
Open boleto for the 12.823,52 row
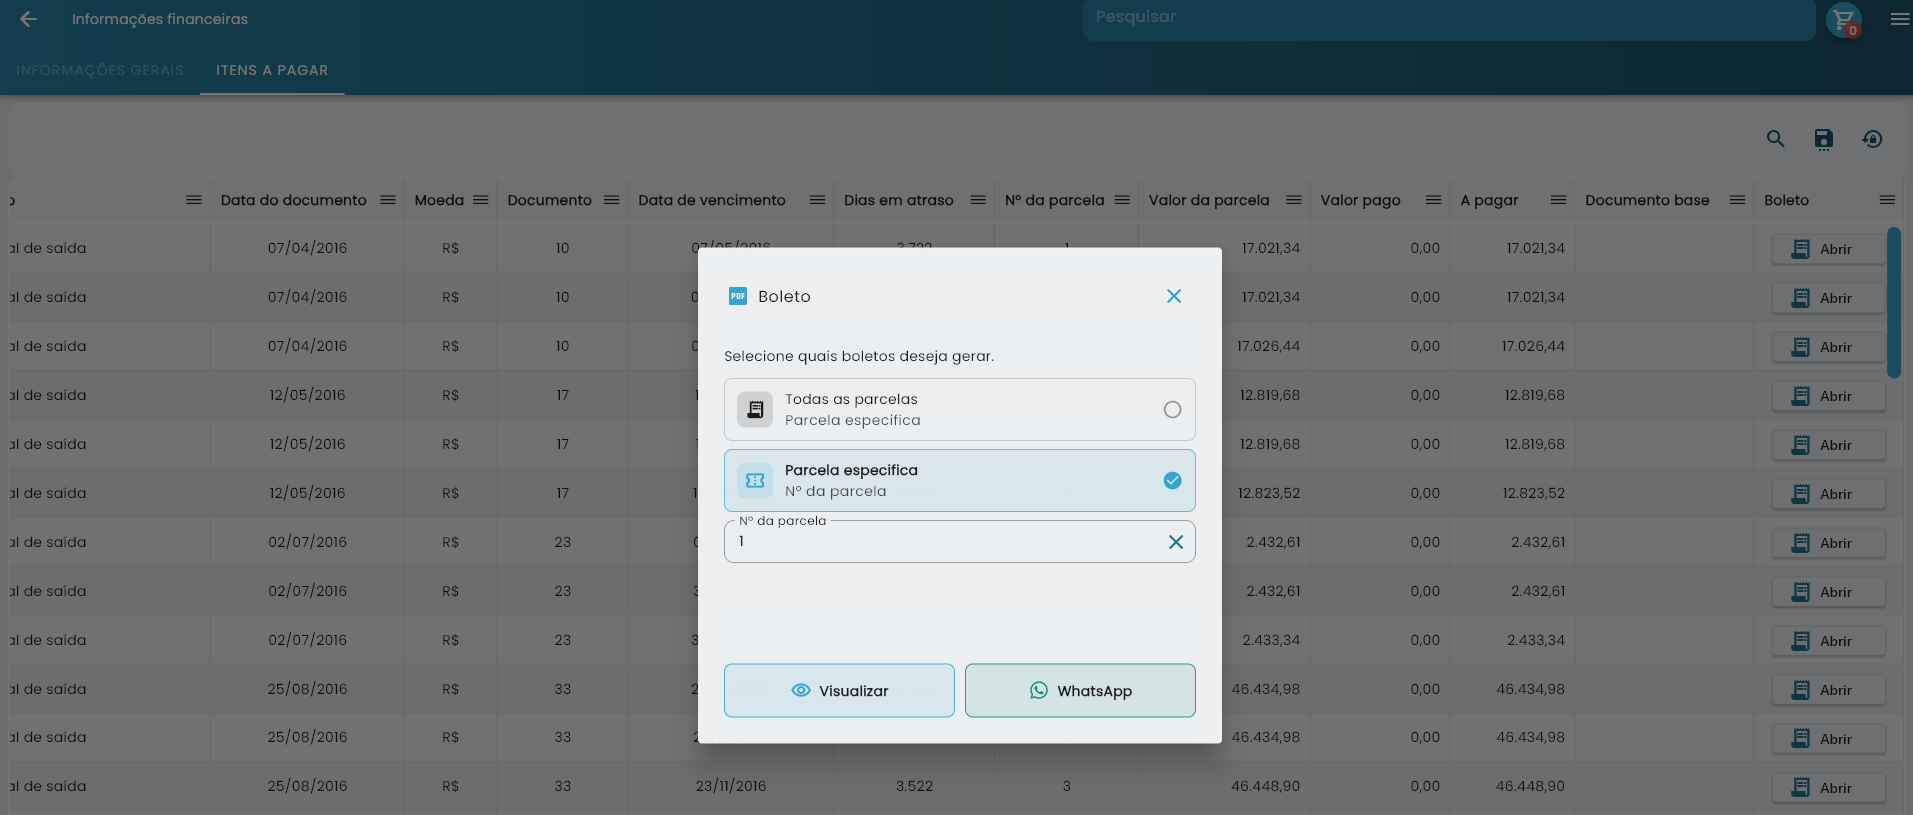click(x=1828, y=494)
